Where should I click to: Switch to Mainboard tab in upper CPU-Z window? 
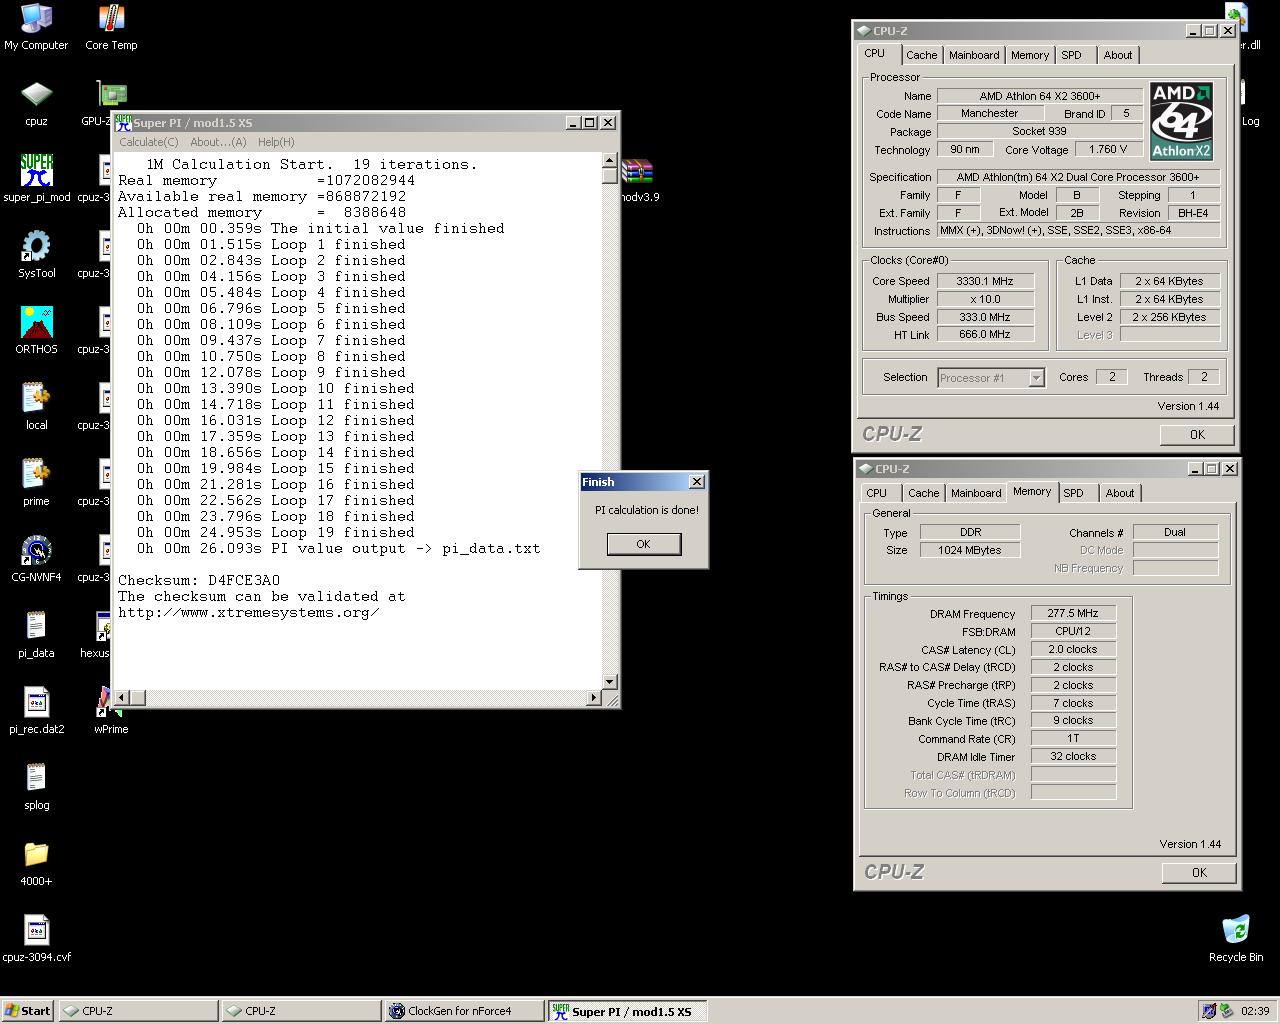point(973,55)
